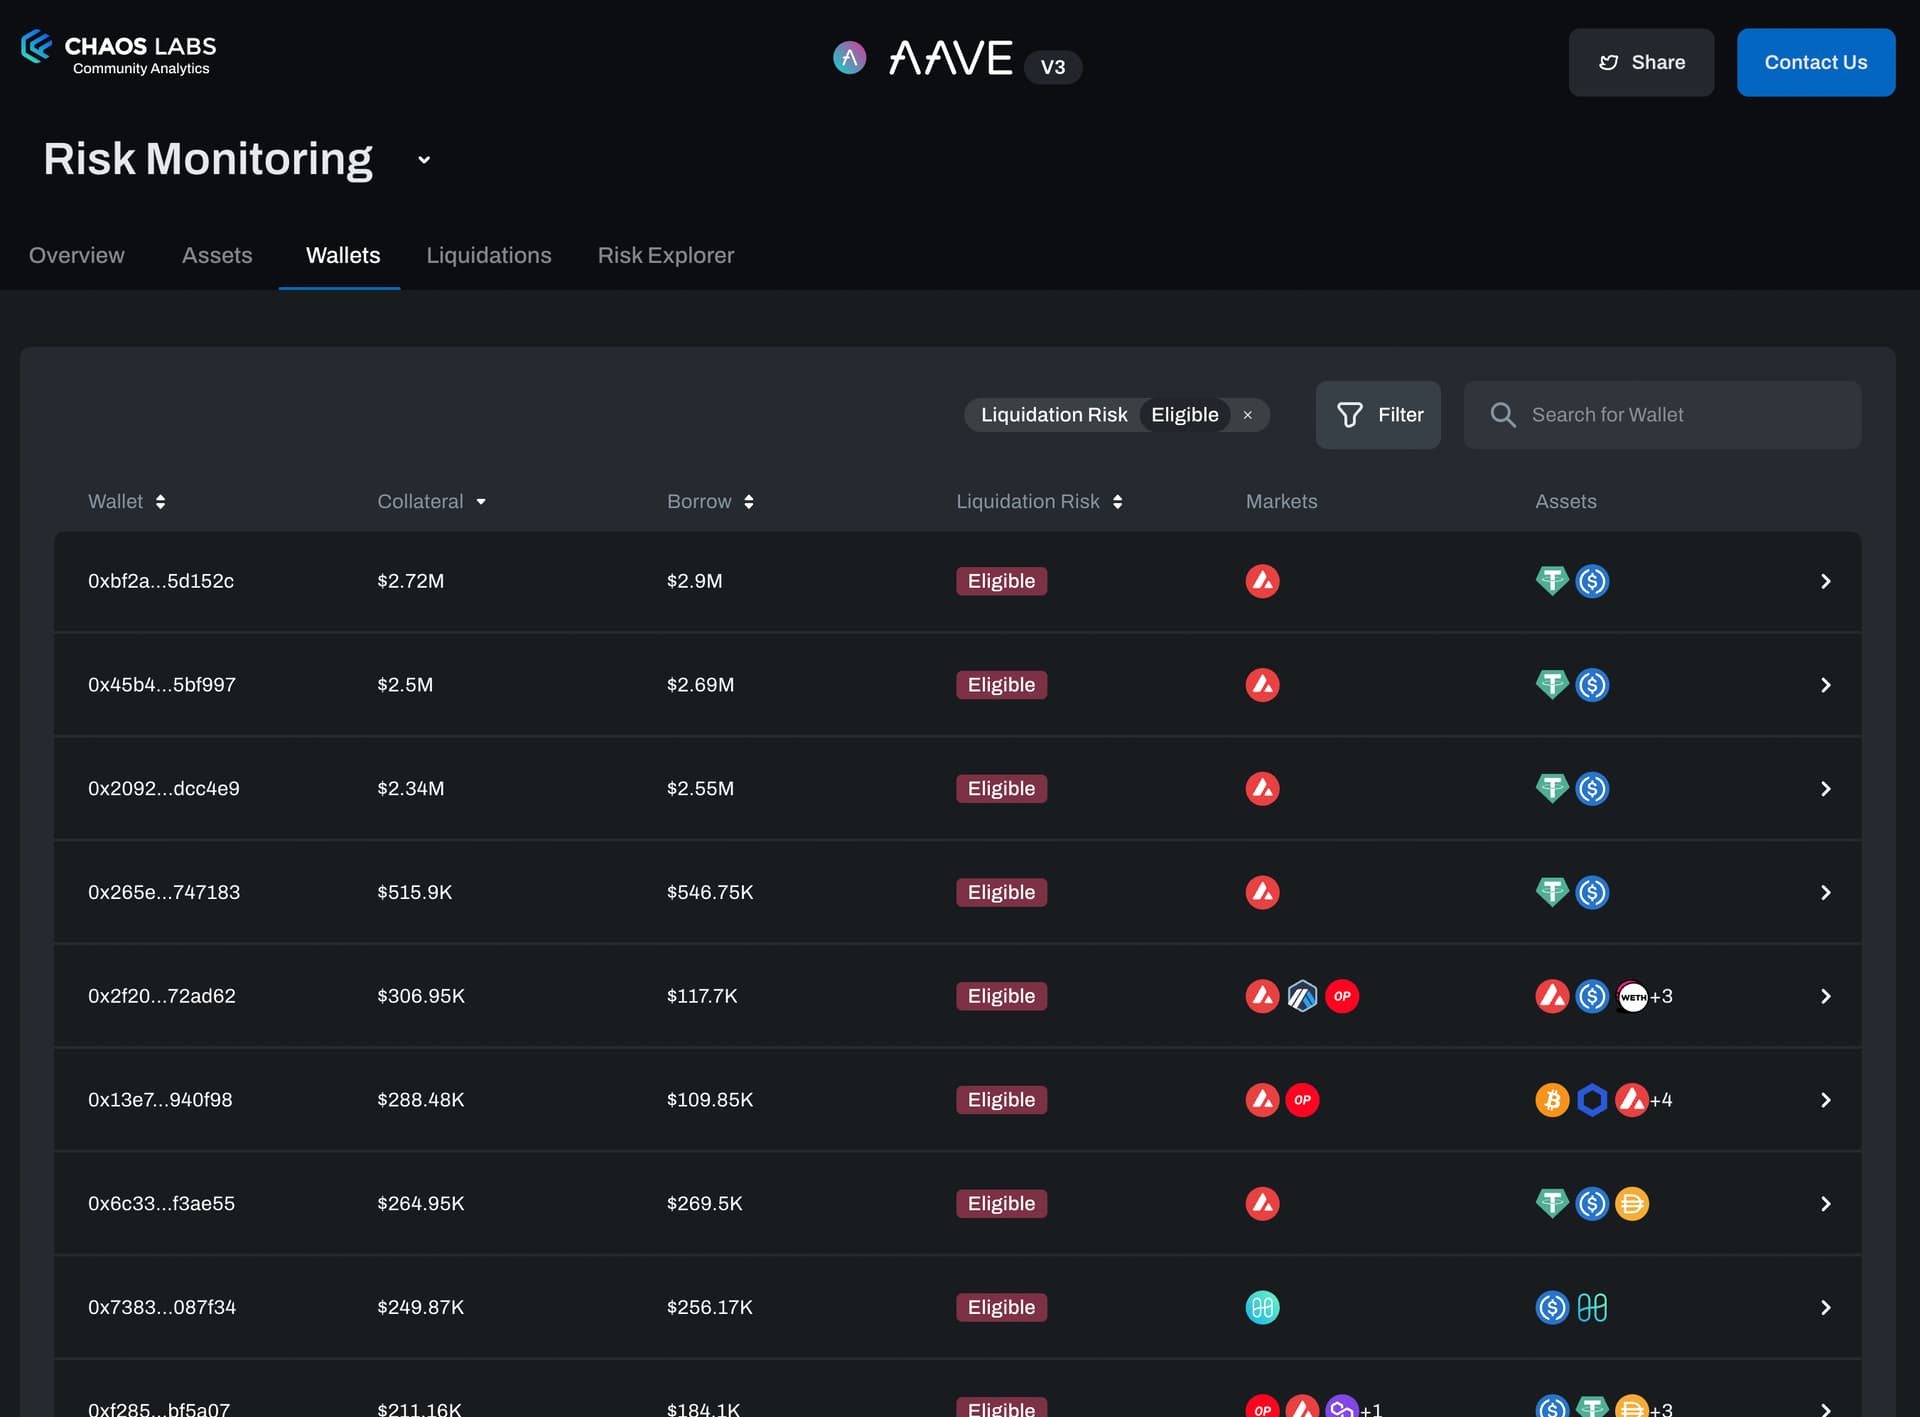Click the Tether asset icon in the first wallet row
The width and height of the screenshot is (1920, 1417).
[1551, 581]
